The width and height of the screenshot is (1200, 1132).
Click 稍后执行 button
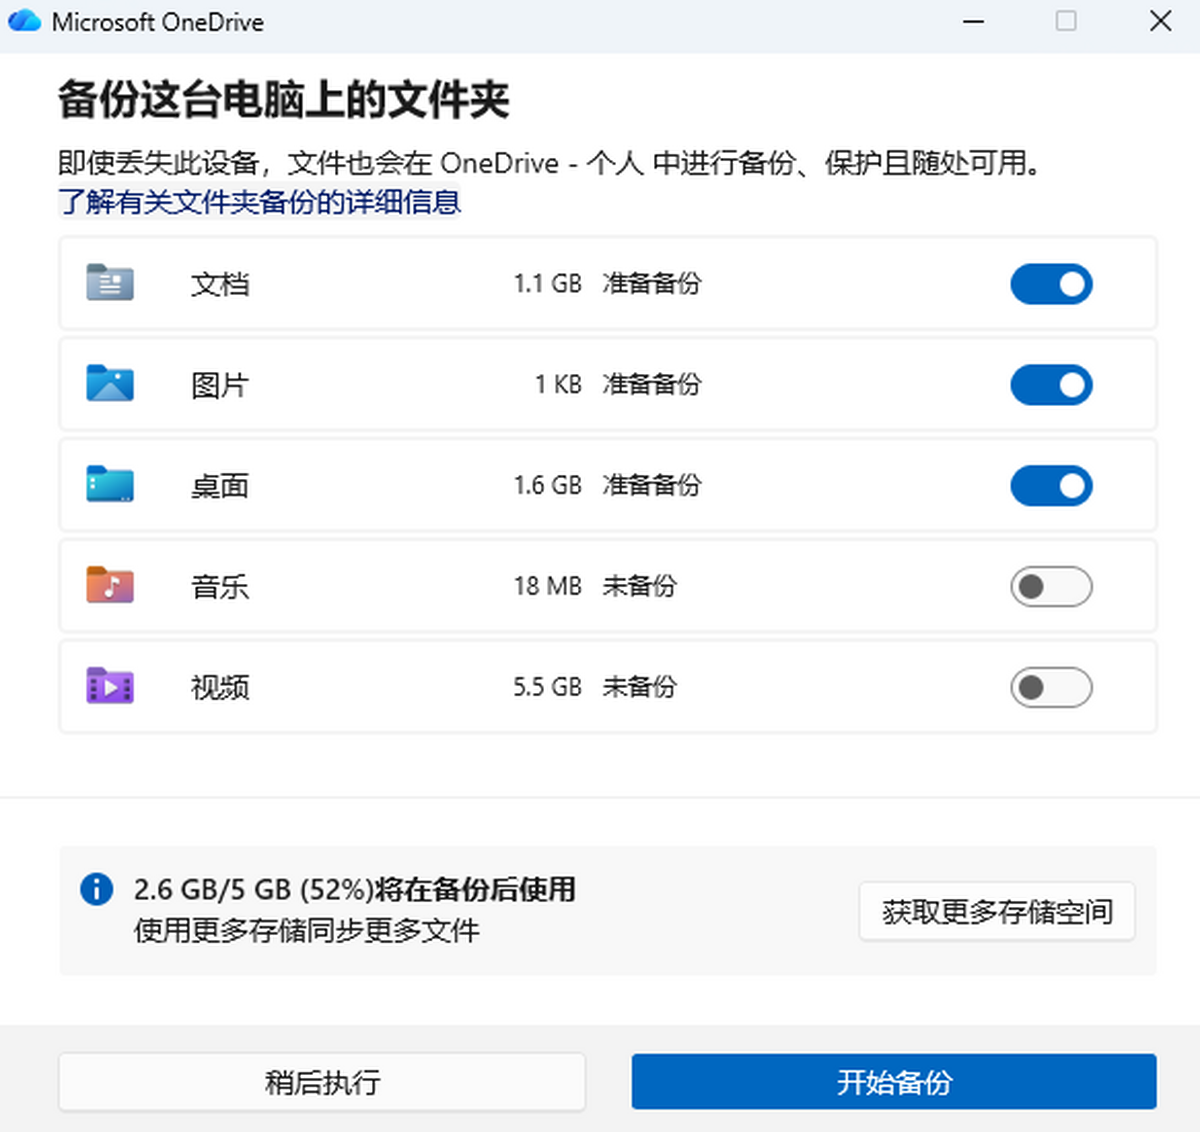322,1082
